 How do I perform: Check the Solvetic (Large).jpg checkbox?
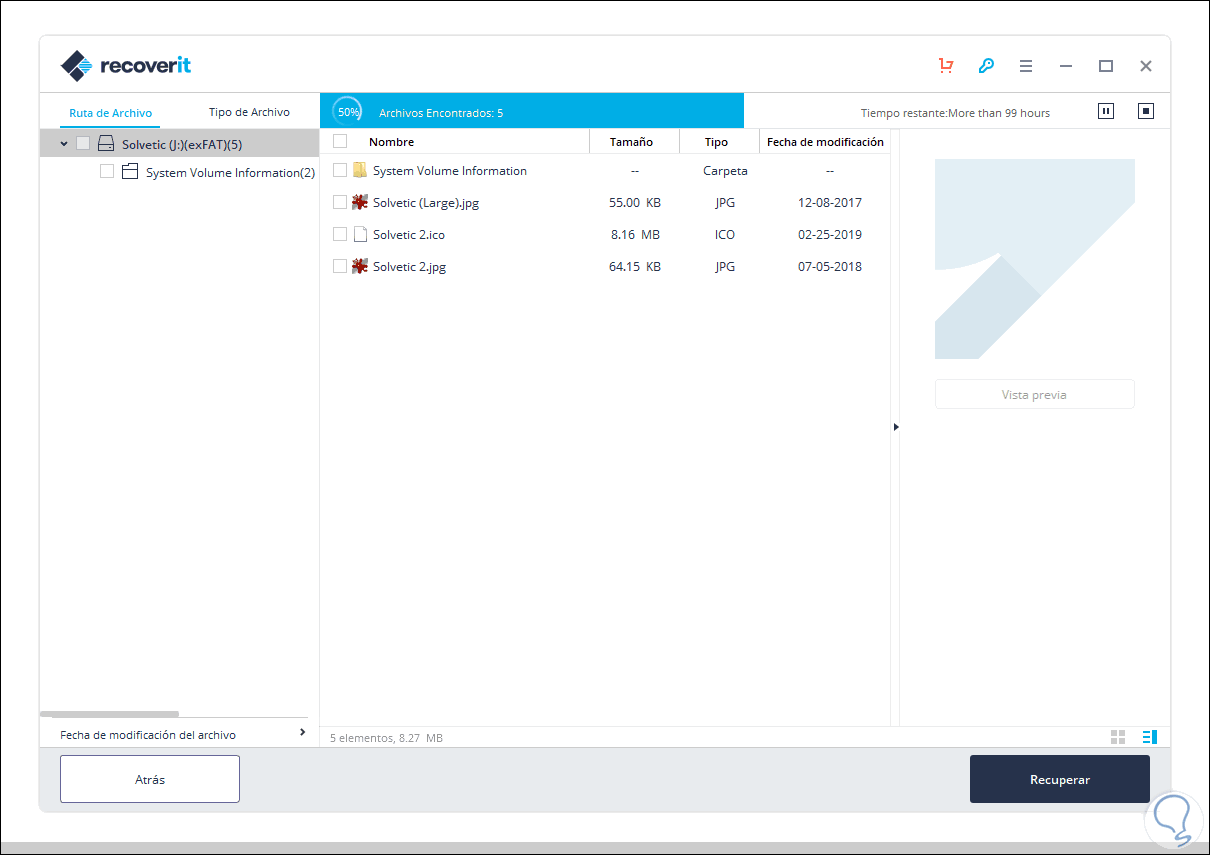(340, 202)
